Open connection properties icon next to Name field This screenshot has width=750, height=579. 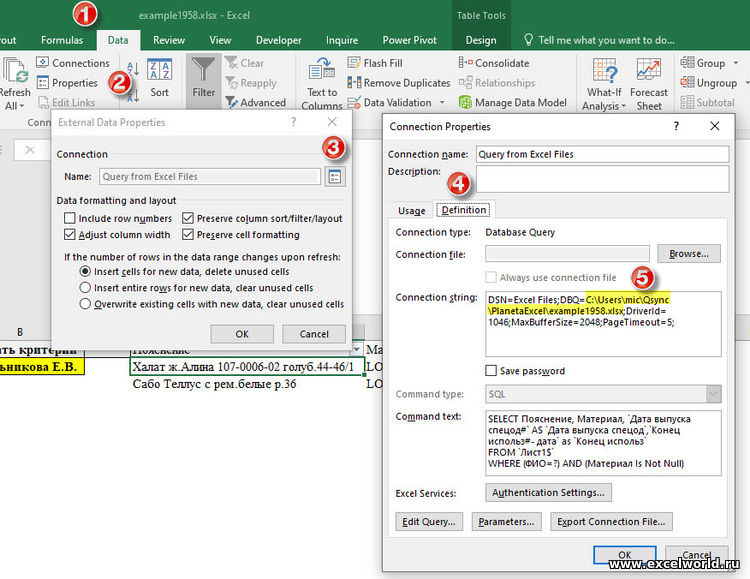point(335,177)
